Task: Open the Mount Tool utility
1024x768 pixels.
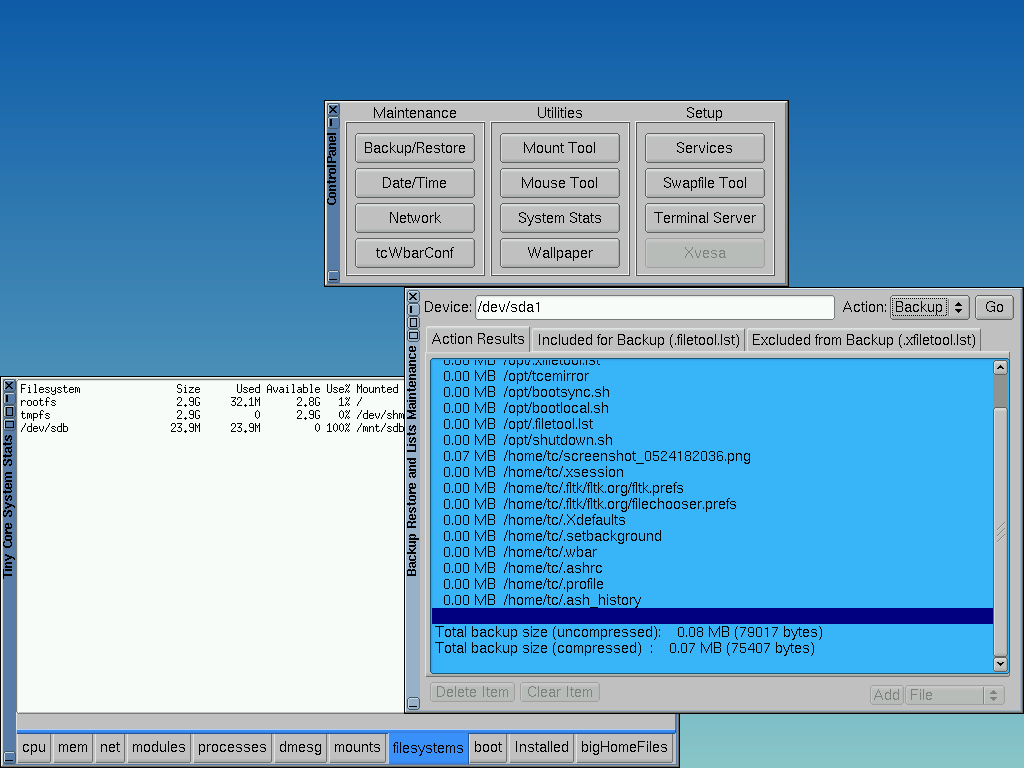Action: pos(560,148)
